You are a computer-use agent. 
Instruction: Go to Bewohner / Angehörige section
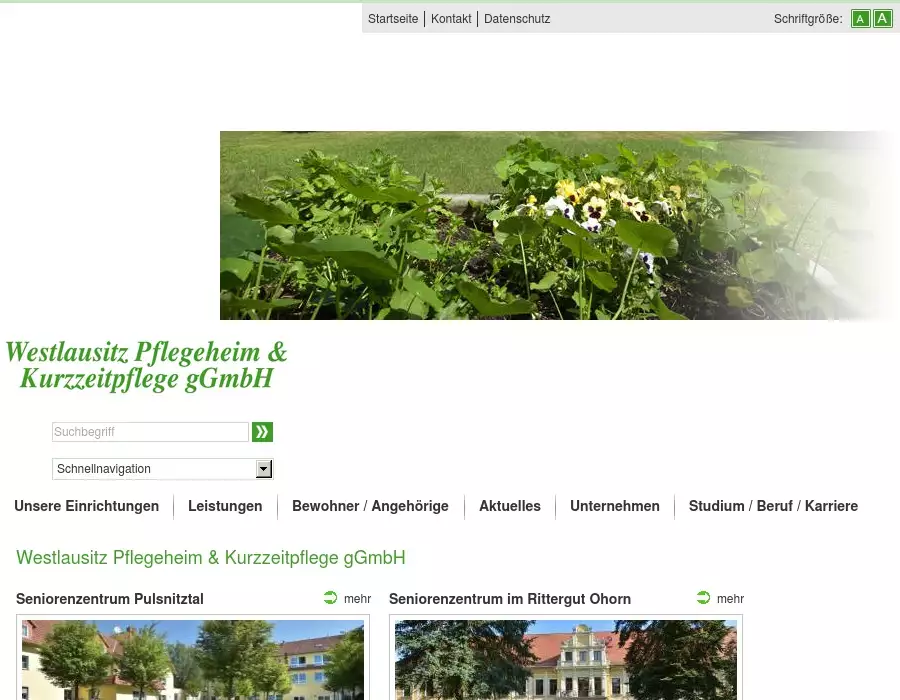click(370, 506)
